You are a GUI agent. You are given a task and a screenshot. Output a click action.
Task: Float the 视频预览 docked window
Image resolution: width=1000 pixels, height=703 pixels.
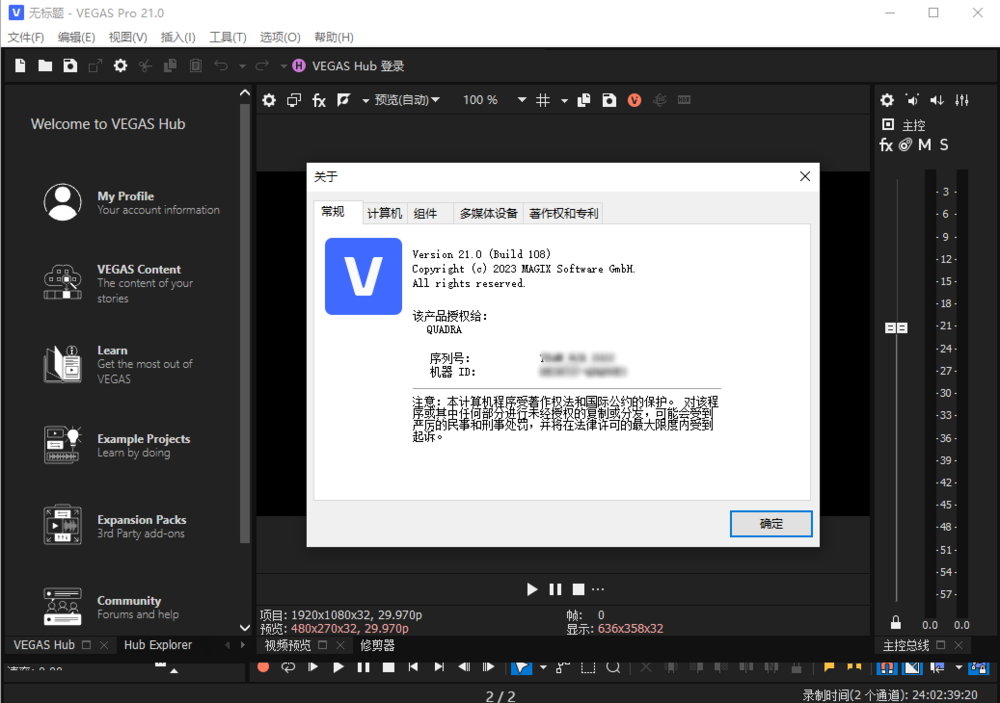click(x=323, y=646)
